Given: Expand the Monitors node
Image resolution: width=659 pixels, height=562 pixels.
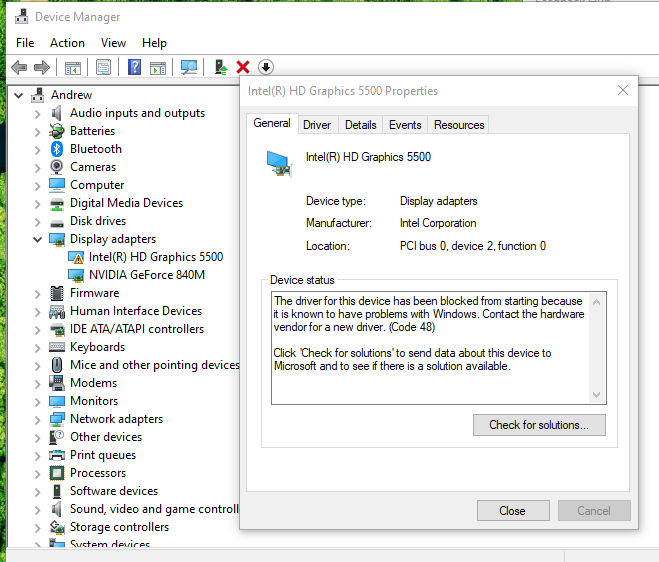Looking at the screenshot, I should click(x=37, y=401).
